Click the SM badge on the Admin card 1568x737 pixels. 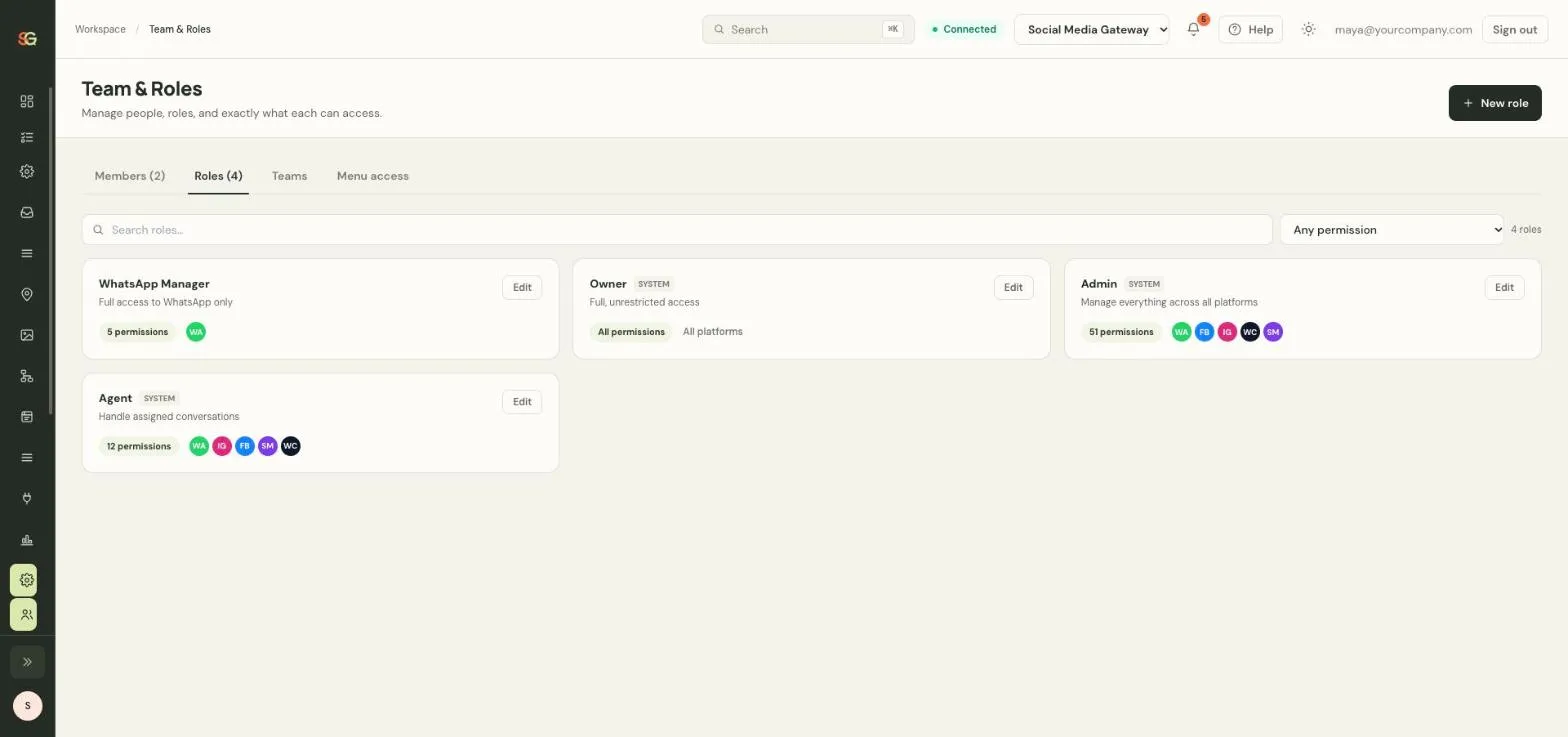(1273, 332)
